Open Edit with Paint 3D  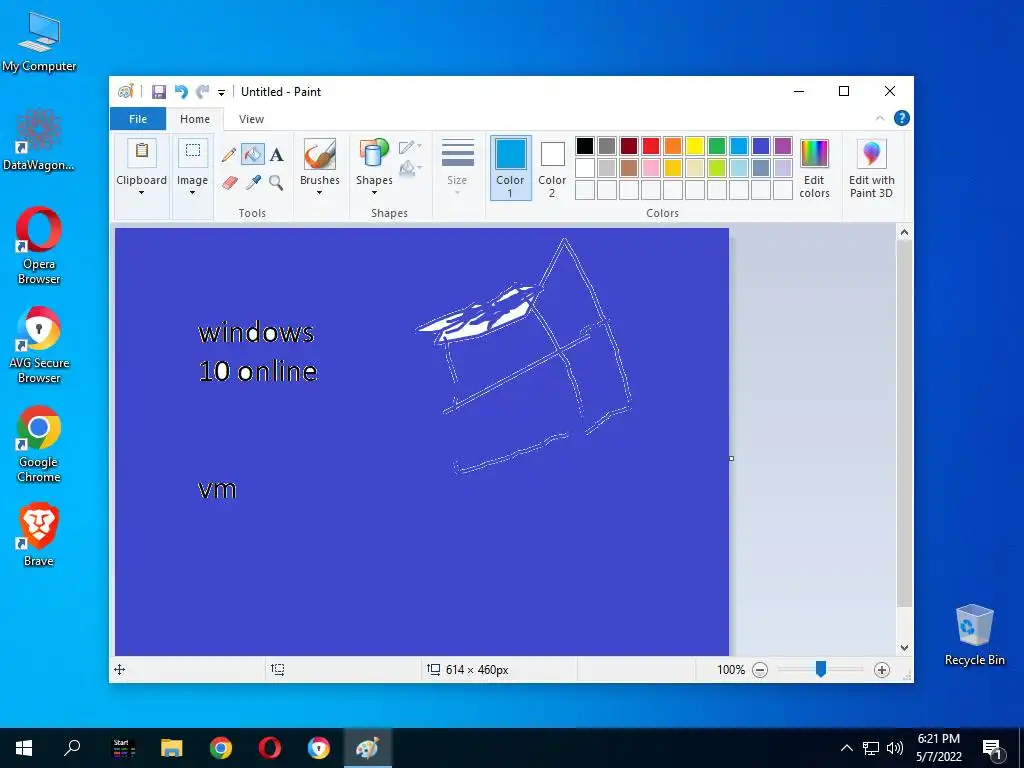(871, 168)
